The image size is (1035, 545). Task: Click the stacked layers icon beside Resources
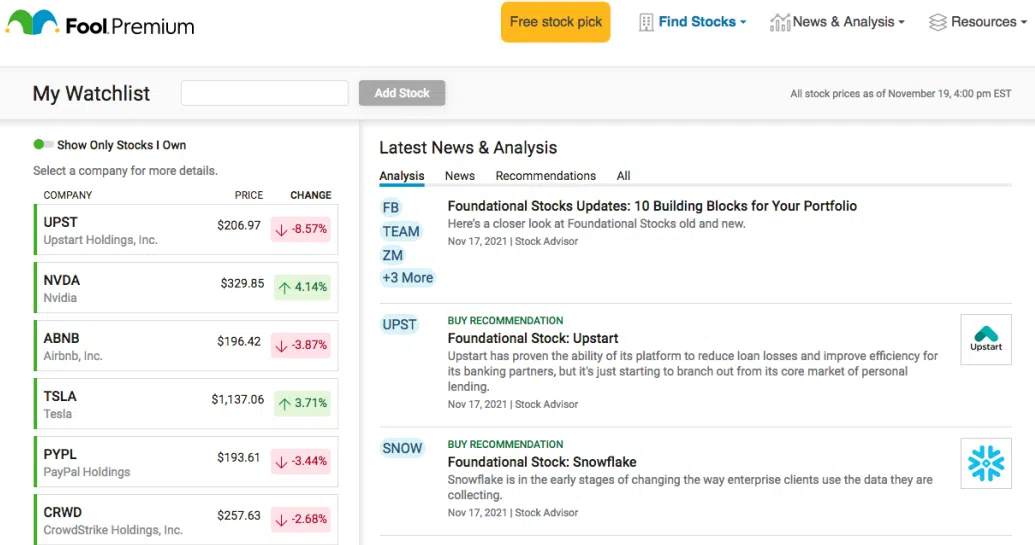tap(937, 22)
